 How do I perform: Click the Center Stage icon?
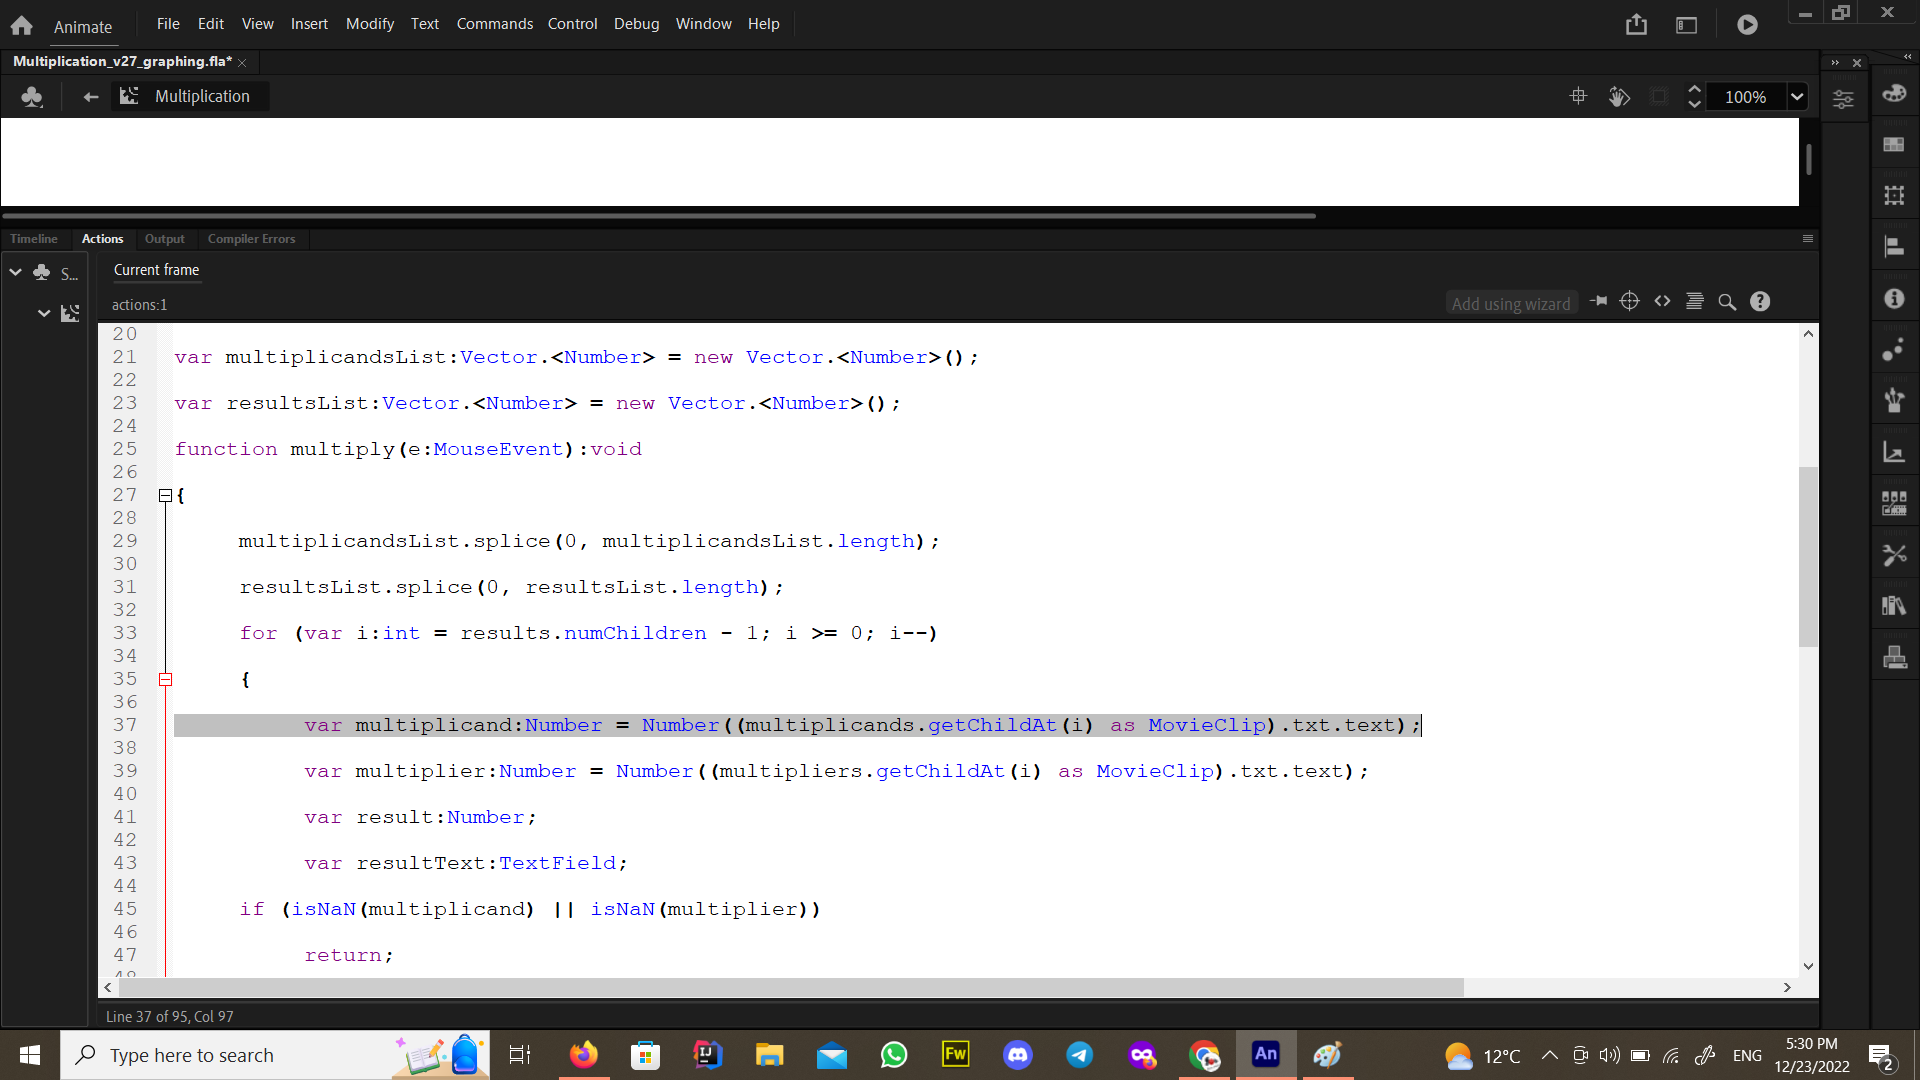(1579, 96)
